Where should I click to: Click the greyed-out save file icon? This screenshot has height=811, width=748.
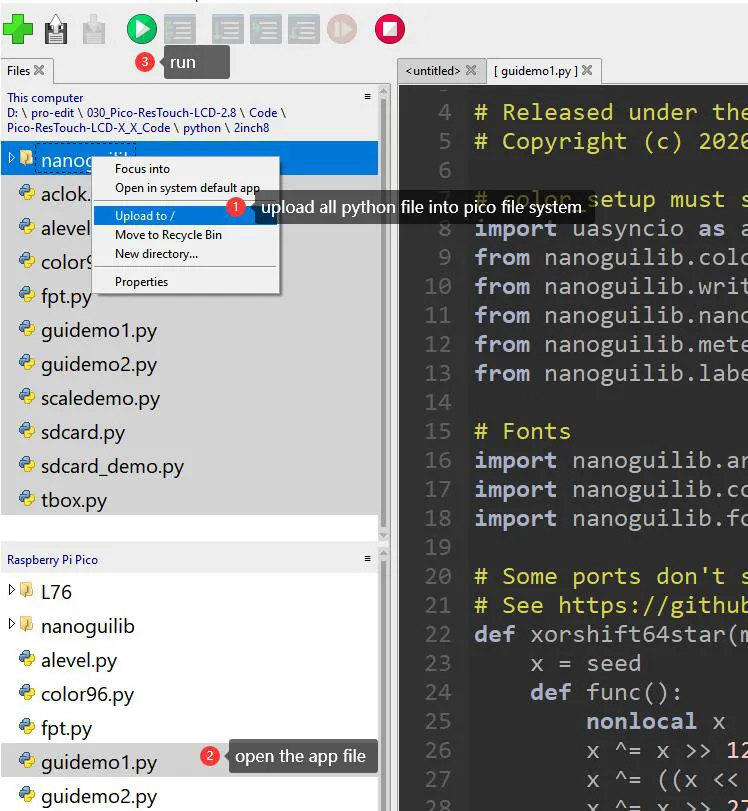94,29
